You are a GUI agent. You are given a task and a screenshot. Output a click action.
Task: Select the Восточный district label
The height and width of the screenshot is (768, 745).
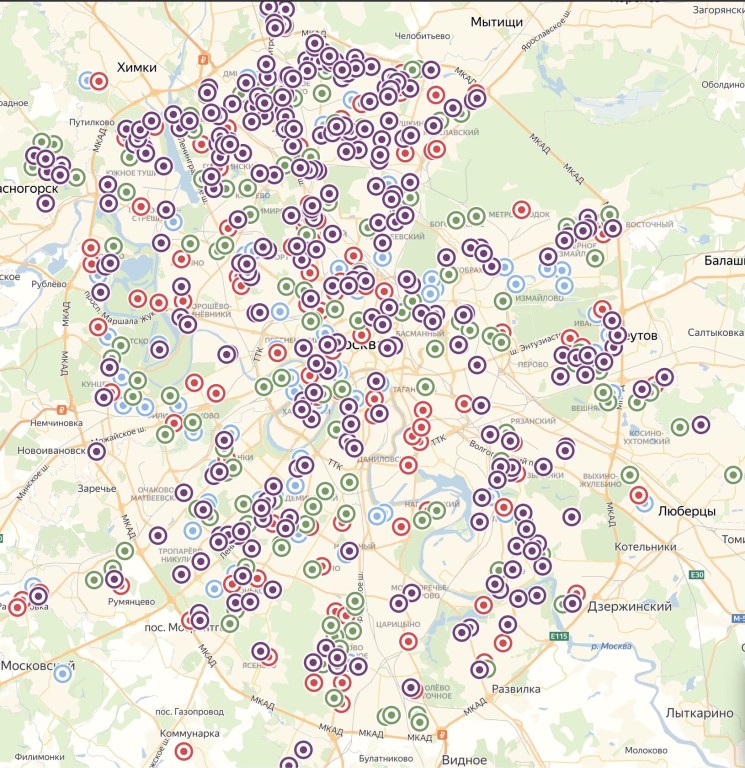649,225
